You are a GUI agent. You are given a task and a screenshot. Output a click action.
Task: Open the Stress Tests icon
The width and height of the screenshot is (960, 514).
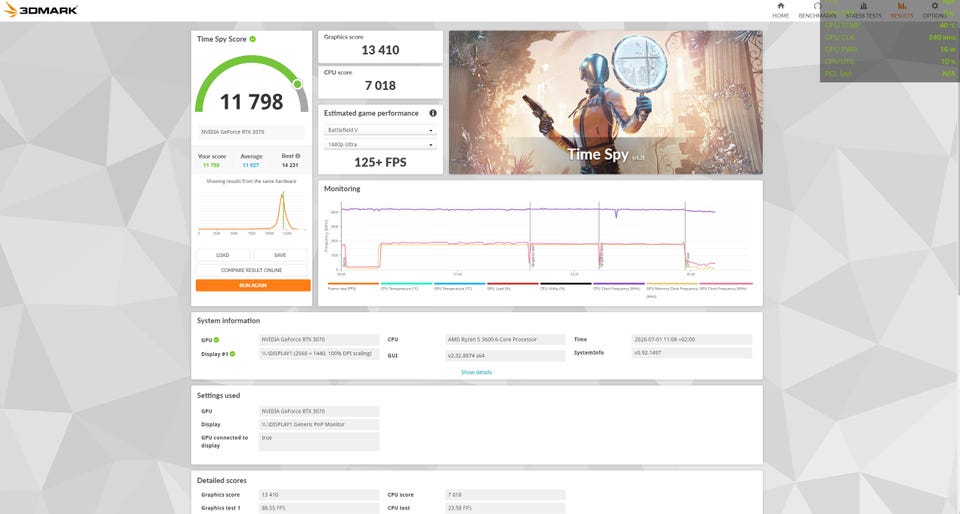(x=863, y=6)
